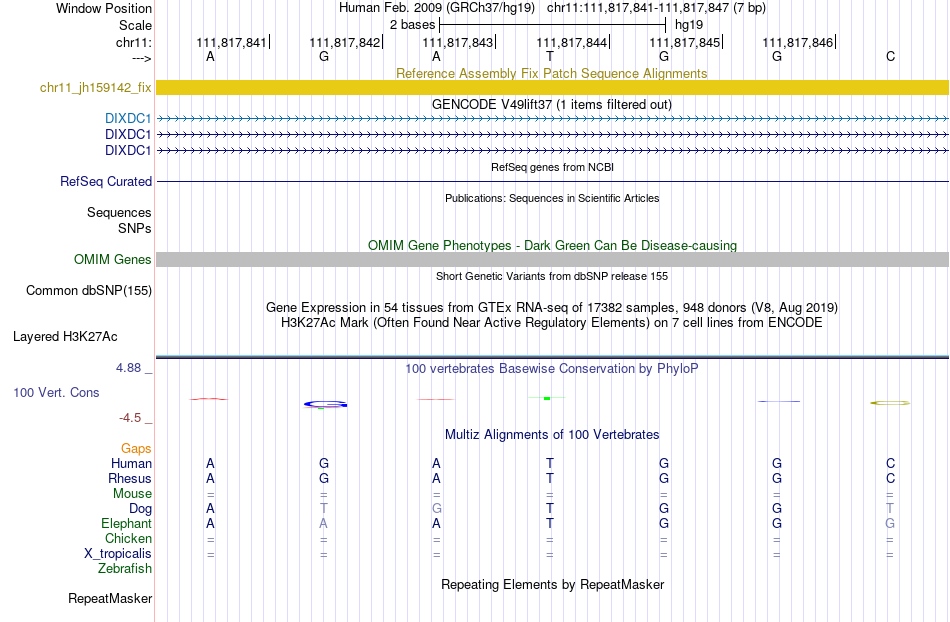Viewport: 950px width, 622px height.
Task: Click the 'OMIM Gene Phenotypes' track title
Action: pyautogui.click(x=552, y=245)
